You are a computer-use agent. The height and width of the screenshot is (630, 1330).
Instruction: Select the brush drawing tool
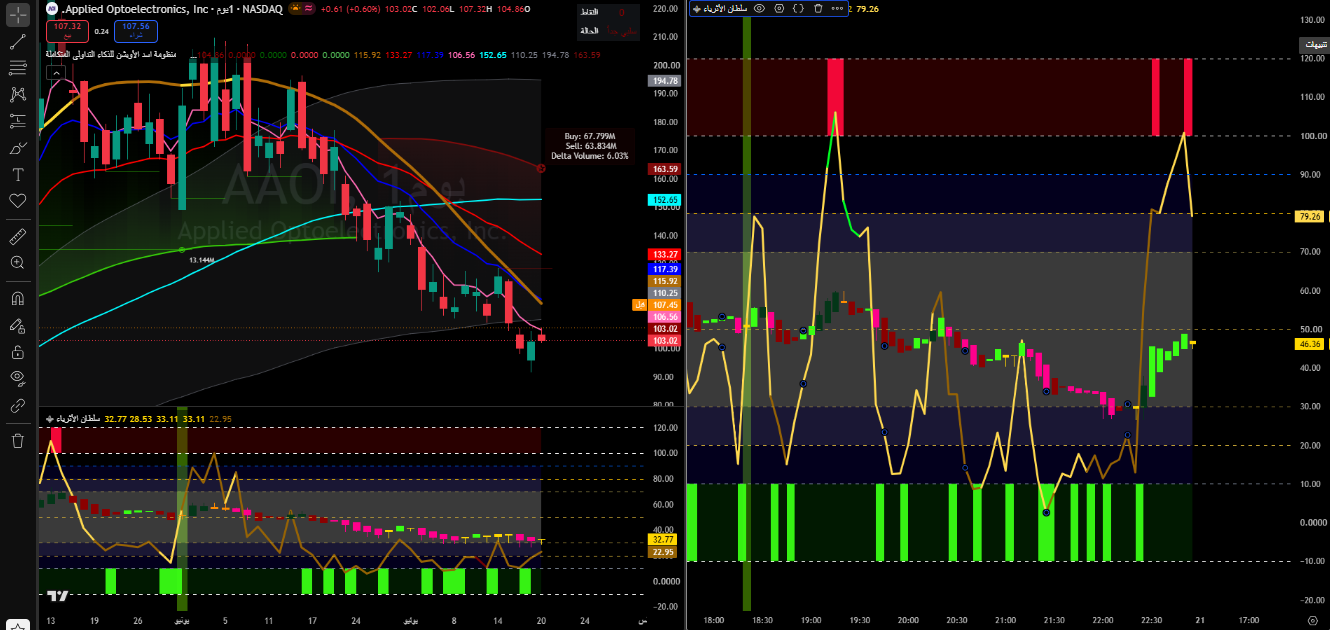(x=17, y=148)
